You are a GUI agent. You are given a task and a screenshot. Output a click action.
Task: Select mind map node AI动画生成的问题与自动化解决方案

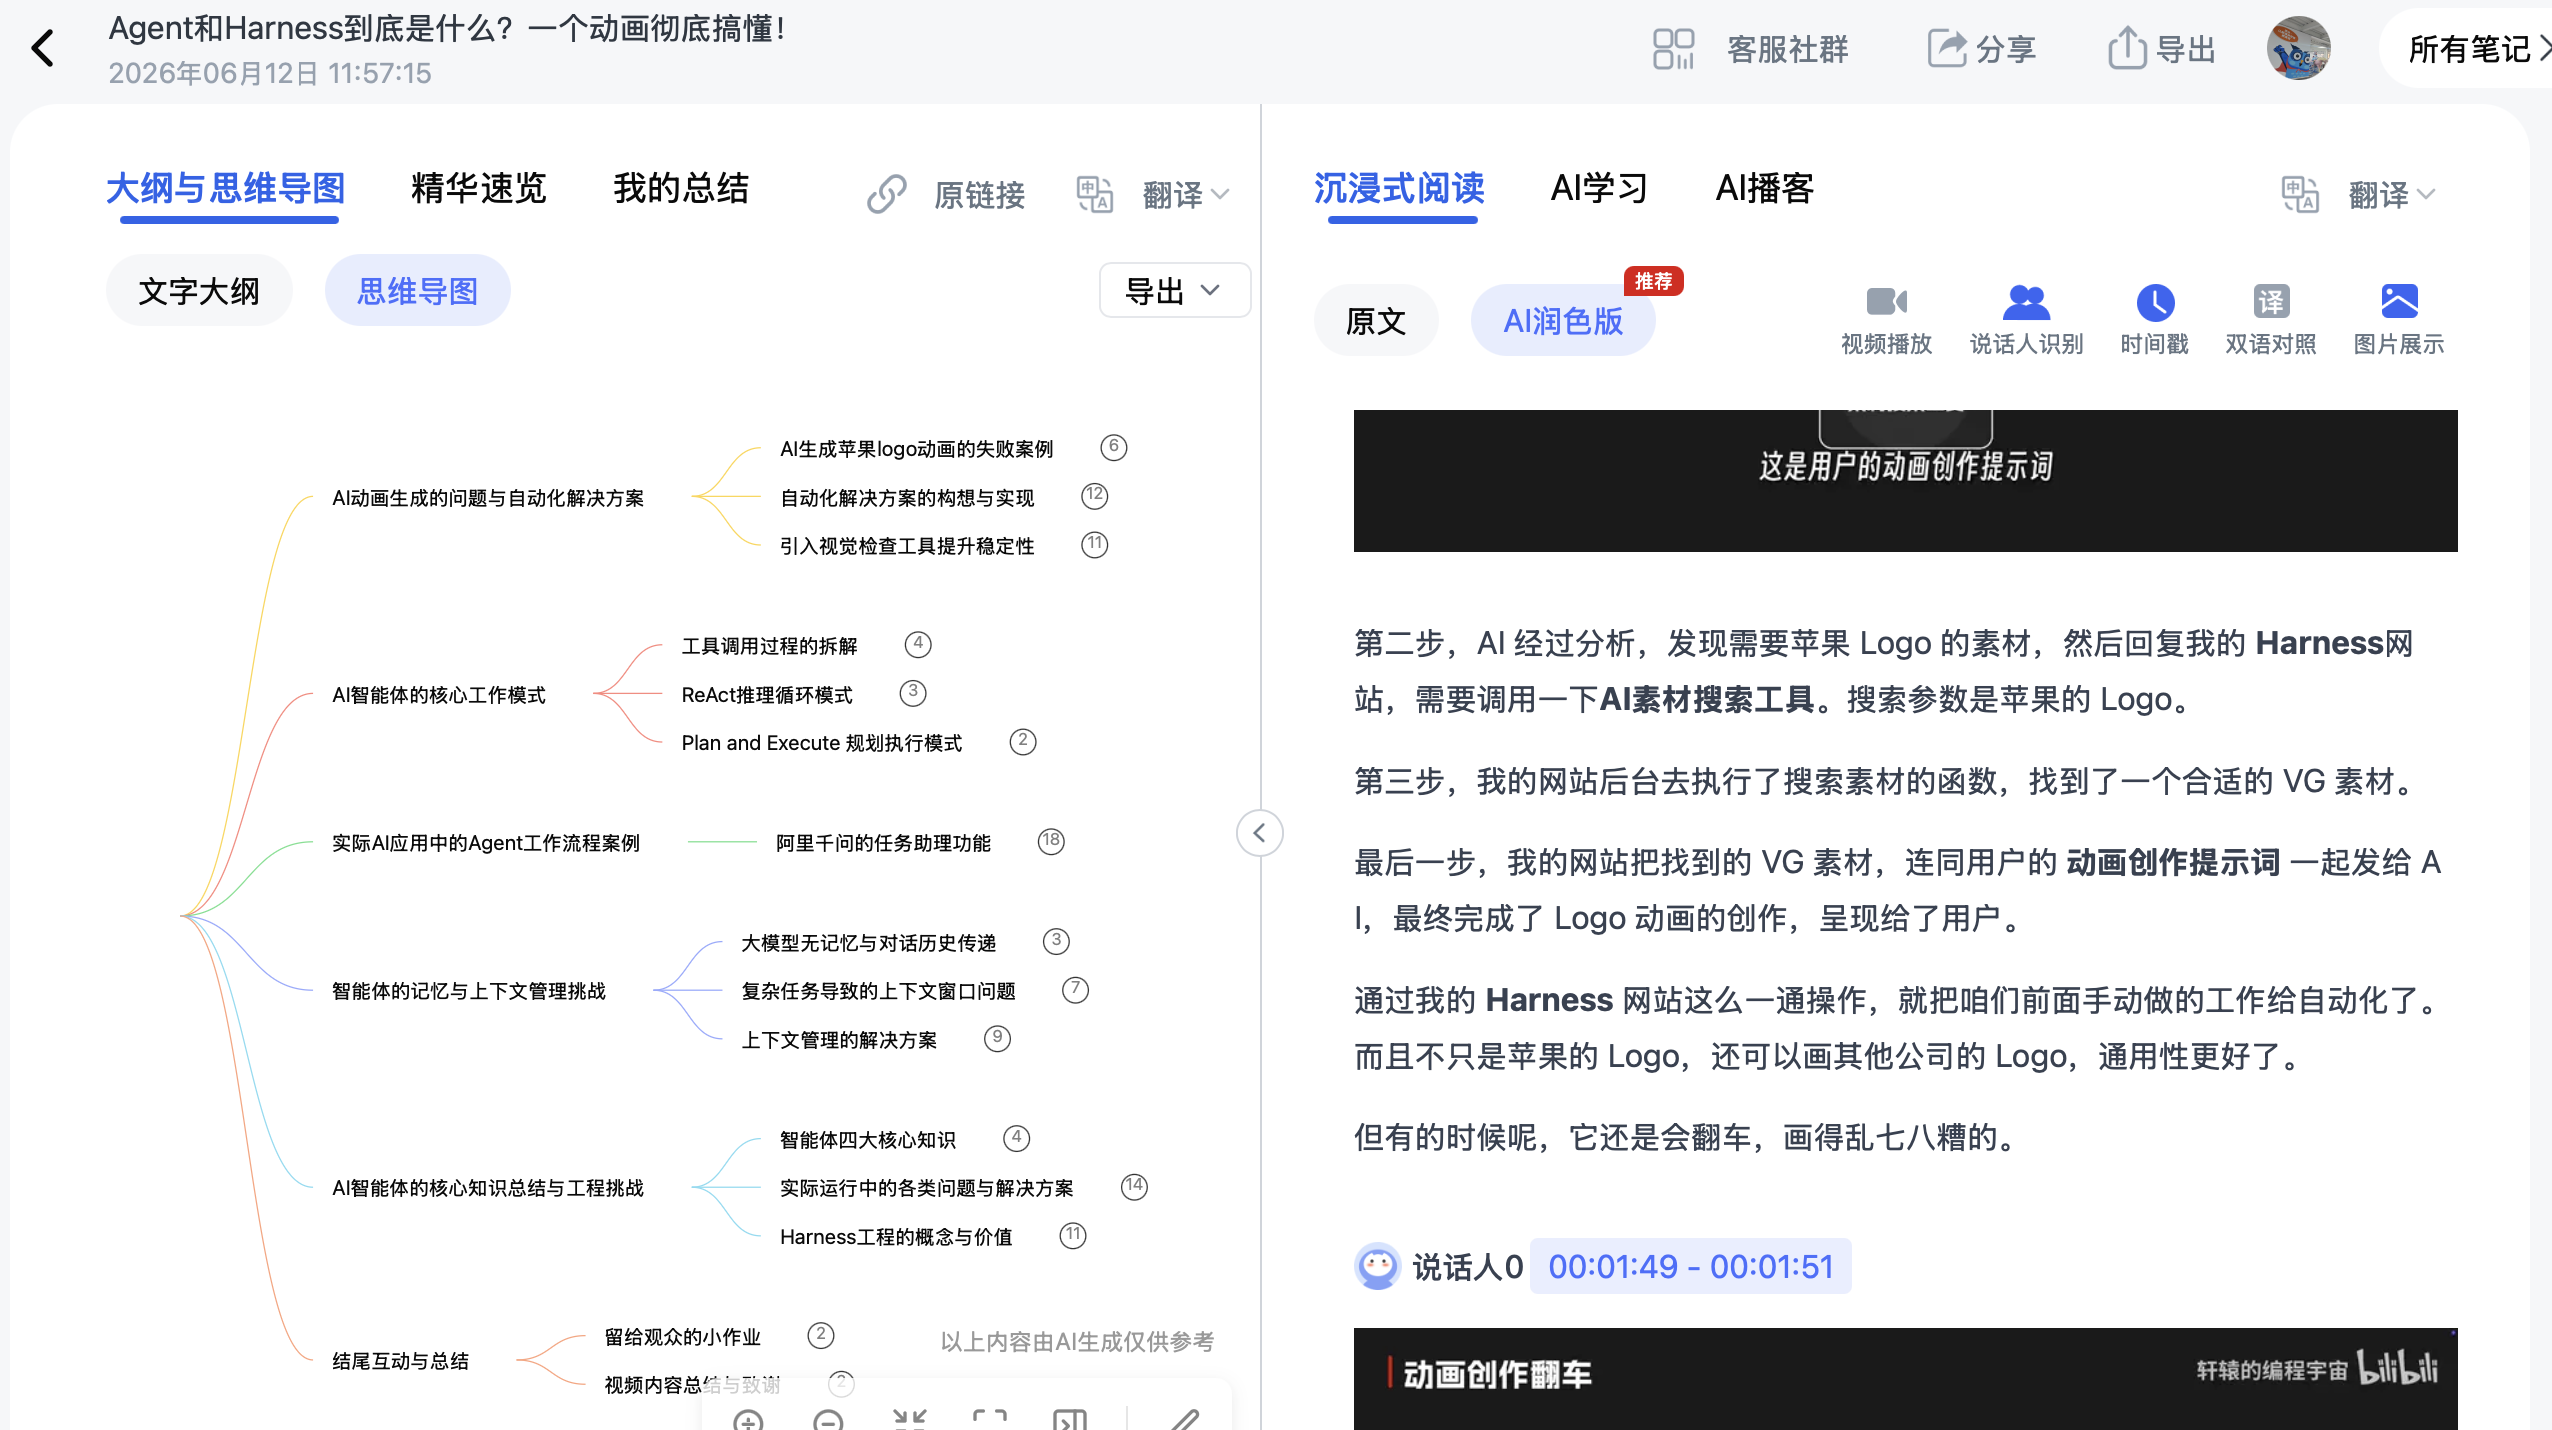488,497
